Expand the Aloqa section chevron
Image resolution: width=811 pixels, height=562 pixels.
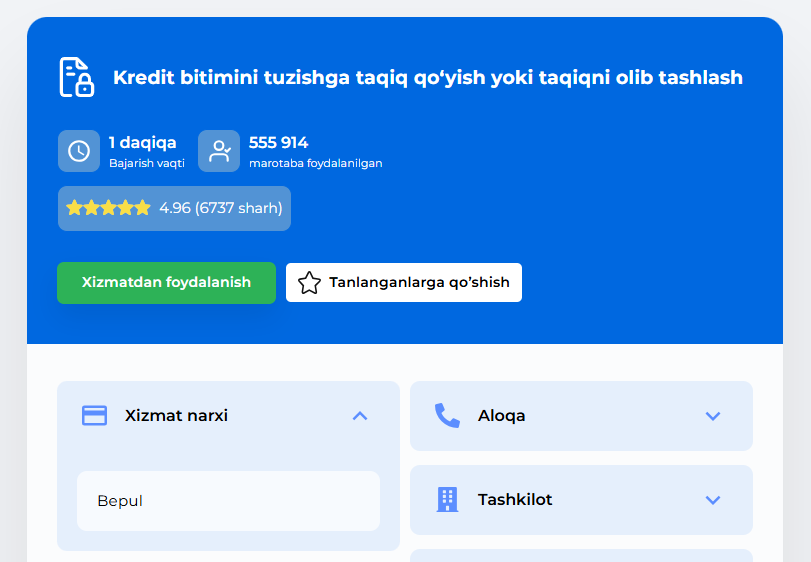point(713,415)
